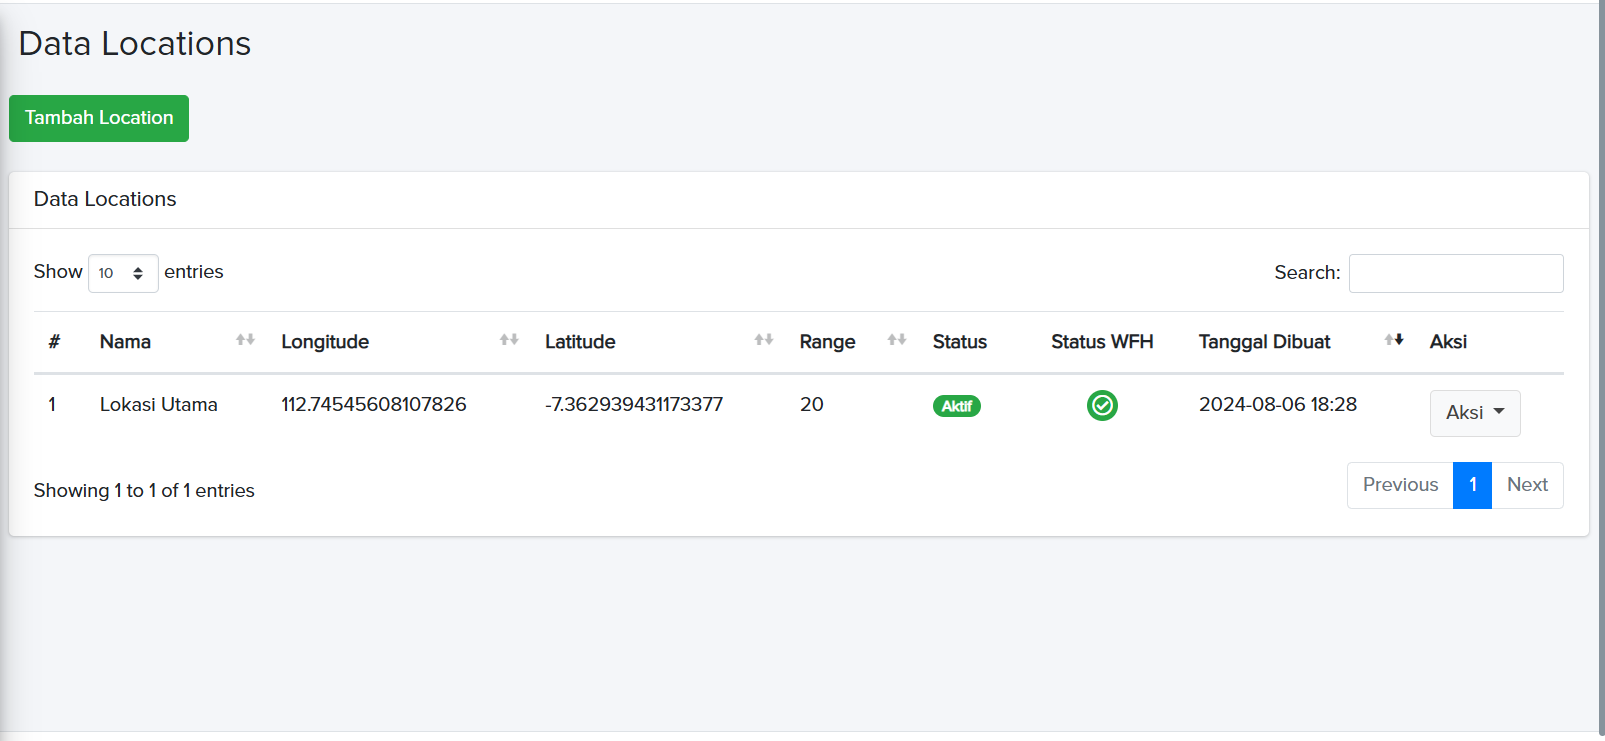Click the Longitude column header text

(325, 342)
